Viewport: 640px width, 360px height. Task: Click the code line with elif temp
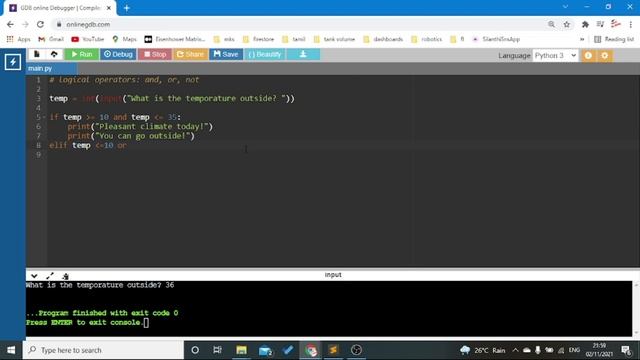pyautogui.click(x=88, y=145)
